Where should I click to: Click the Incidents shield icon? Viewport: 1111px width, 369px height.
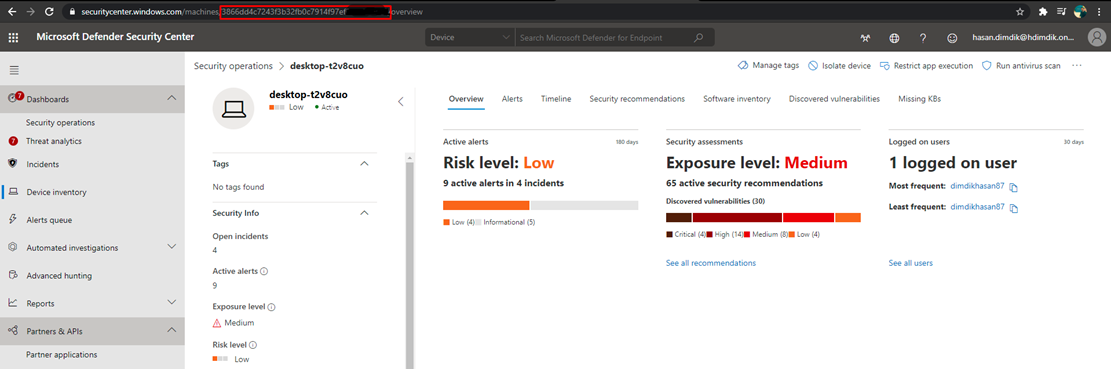tap(13, 164)
